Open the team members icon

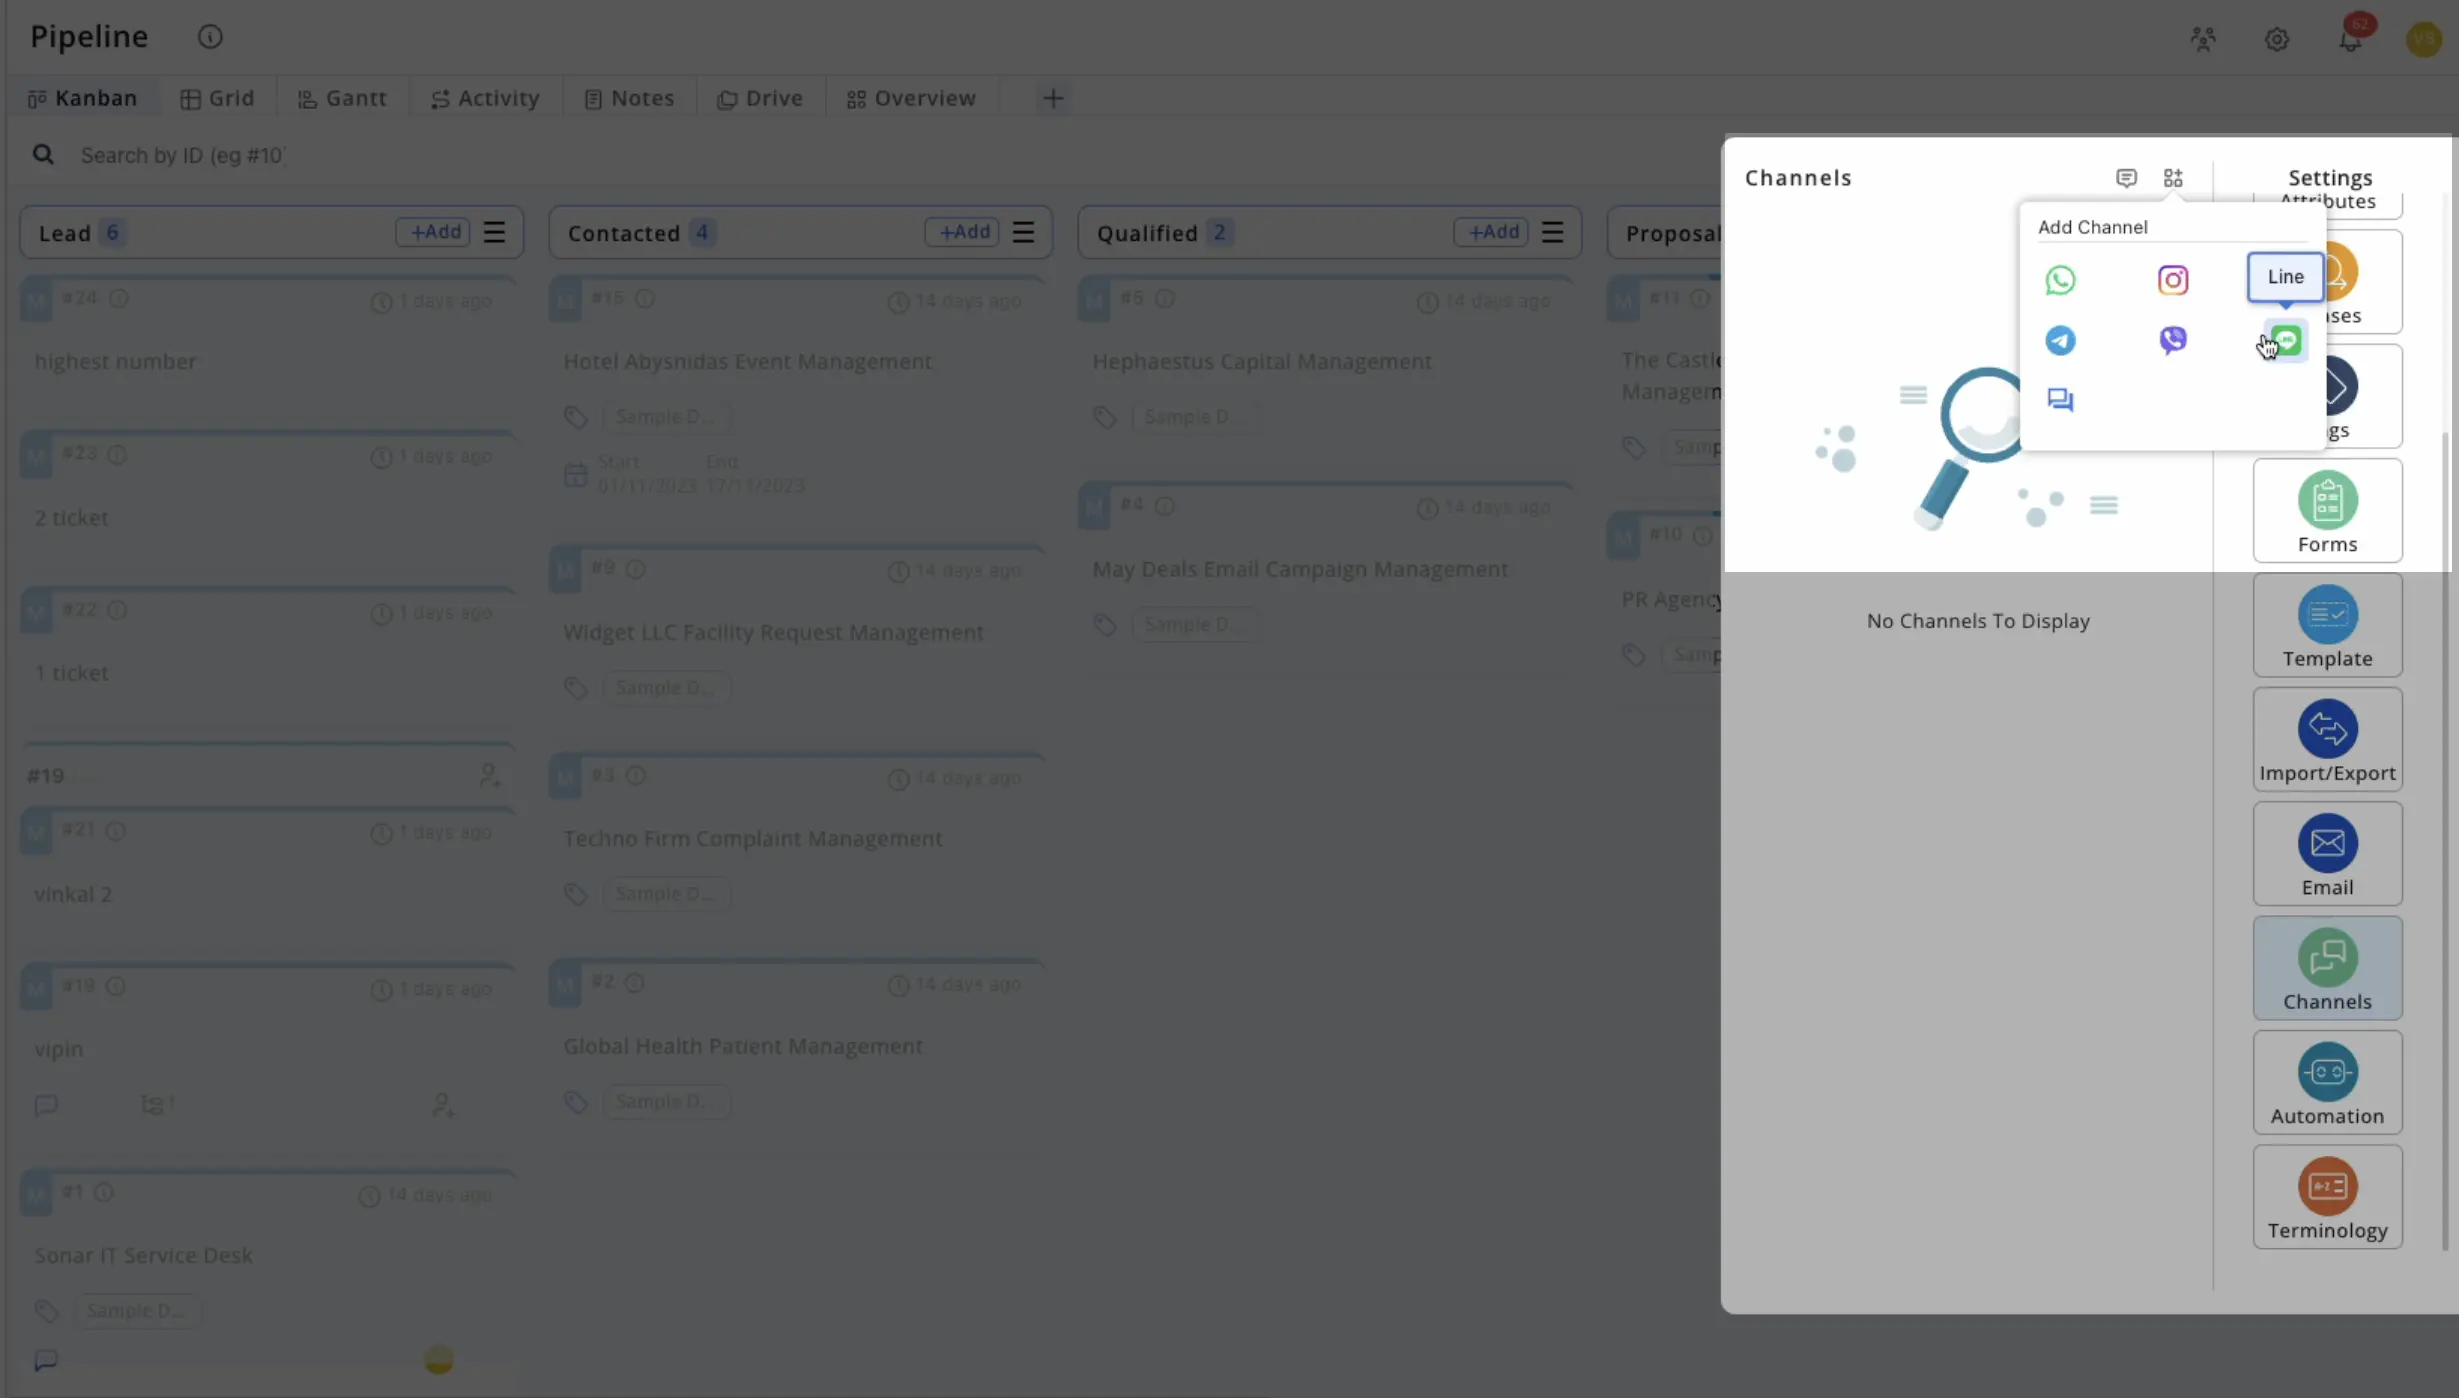coord(2203,39)
